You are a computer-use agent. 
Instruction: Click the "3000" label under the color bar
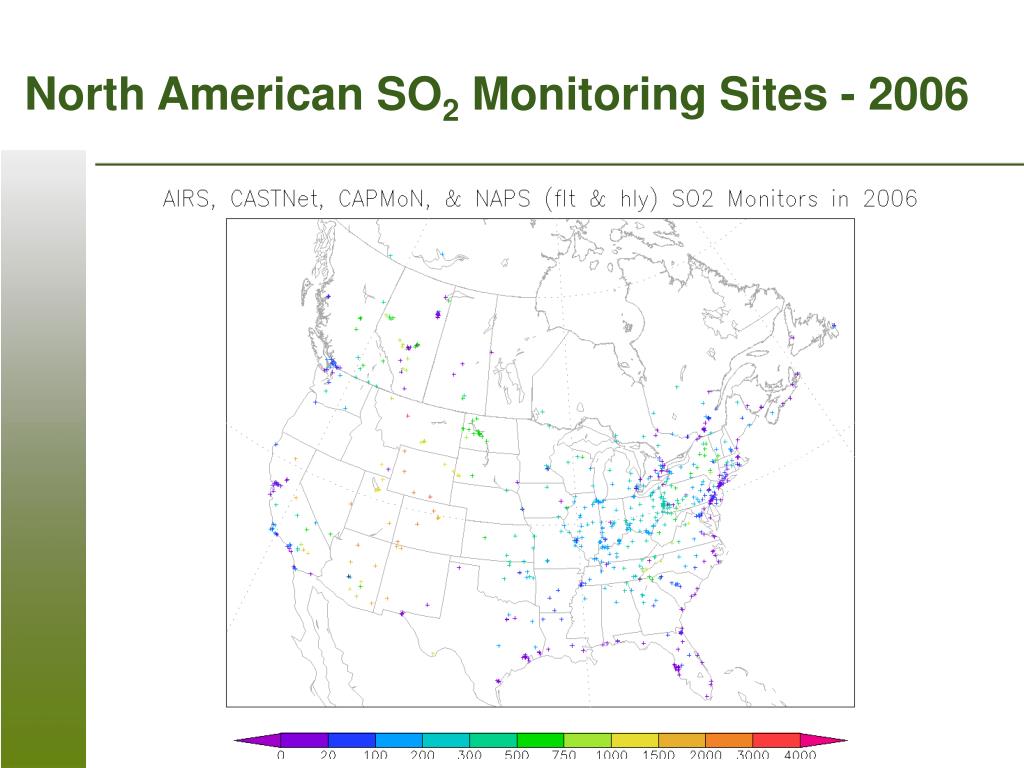(753, 754)
